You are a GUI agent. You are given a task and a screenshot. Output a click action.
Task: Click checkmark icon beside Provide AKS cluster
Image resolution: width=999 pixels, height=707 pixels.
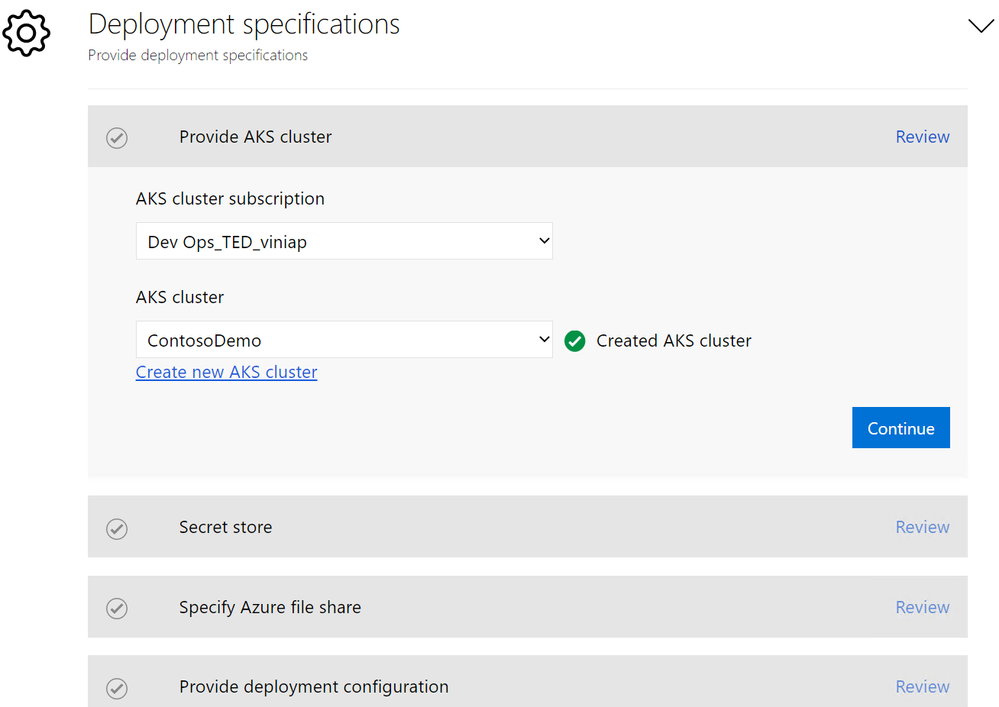tap(117, 138)
